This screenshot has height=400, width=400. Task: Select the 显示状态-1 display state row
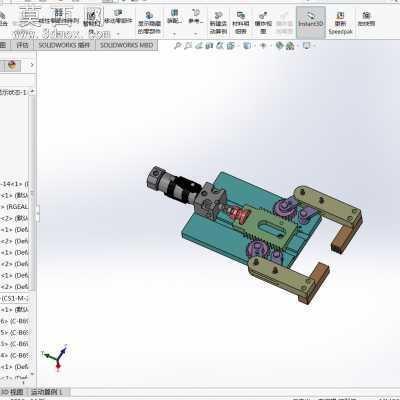tap(13, 92)
